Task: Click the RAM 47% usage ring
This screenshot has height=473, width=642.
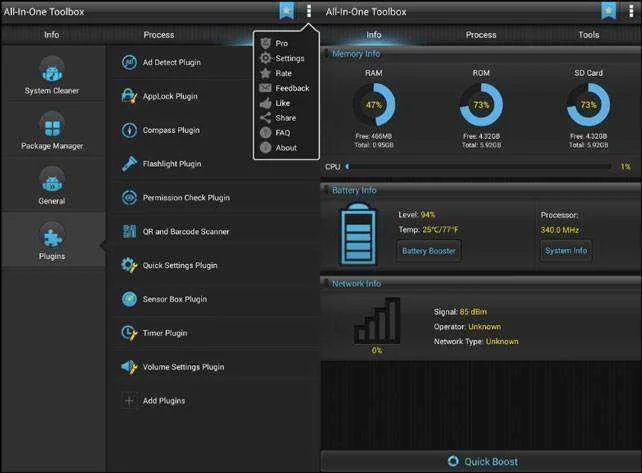Action: point(374,105)
